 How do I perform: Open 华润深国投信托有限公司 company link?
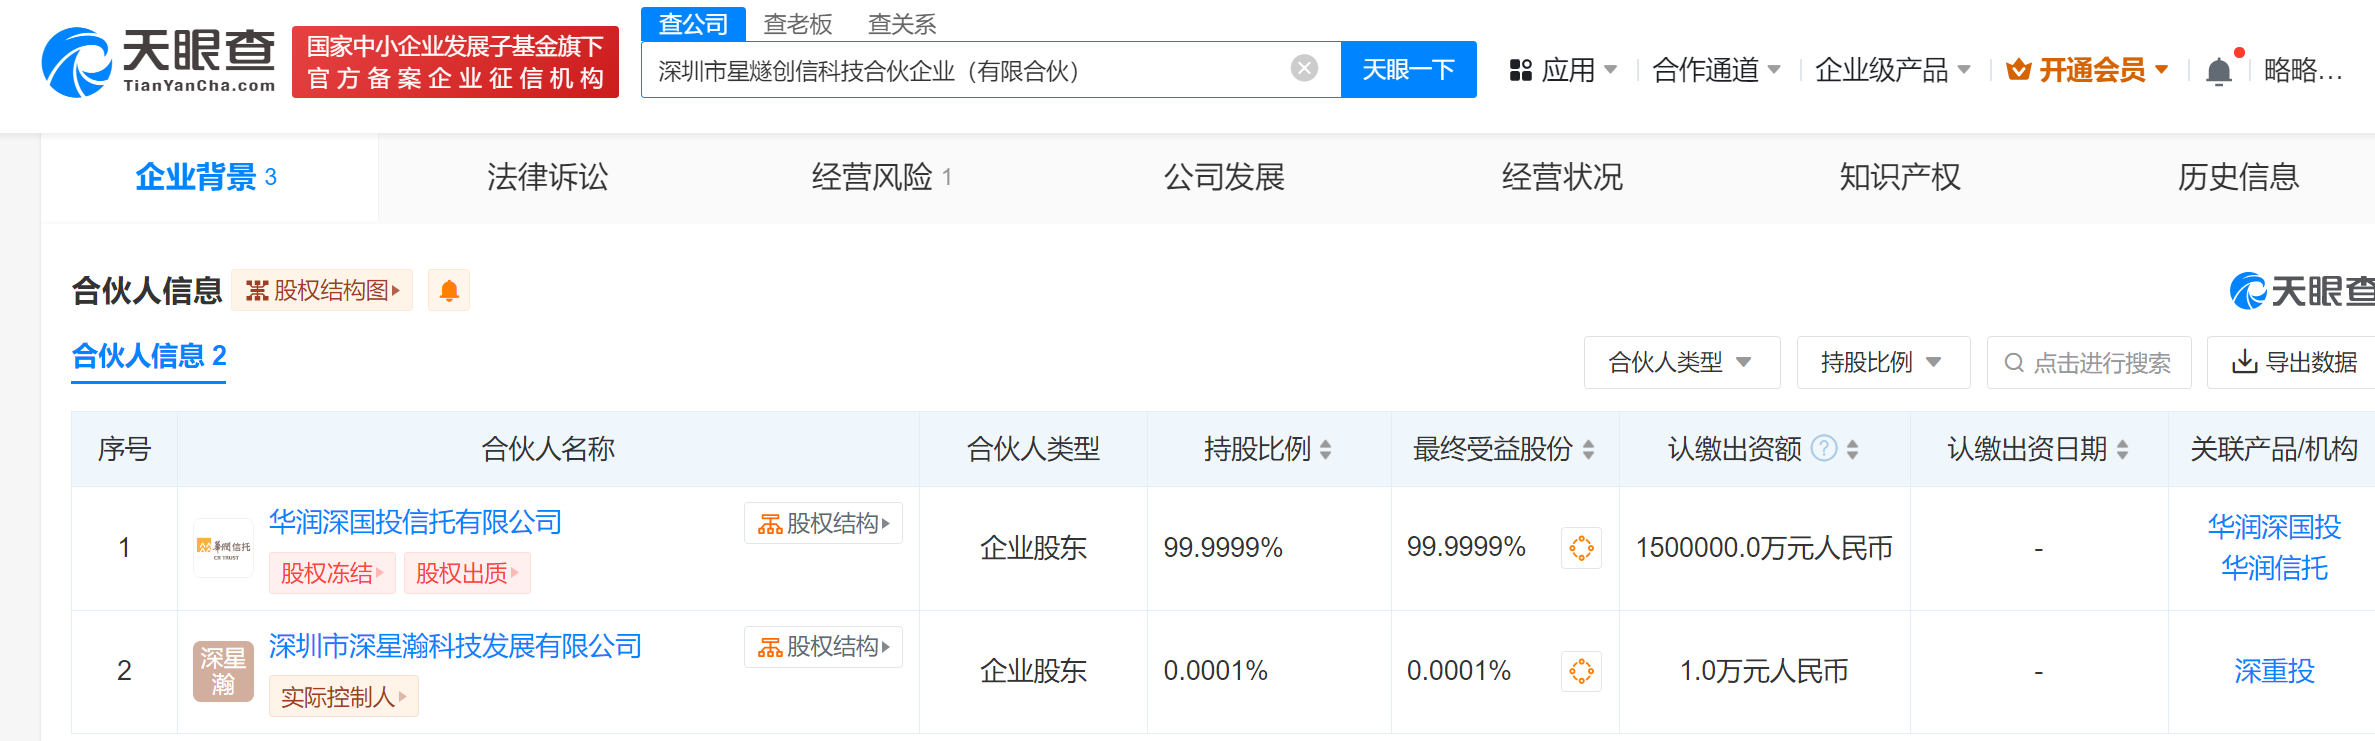click(415, 522)
